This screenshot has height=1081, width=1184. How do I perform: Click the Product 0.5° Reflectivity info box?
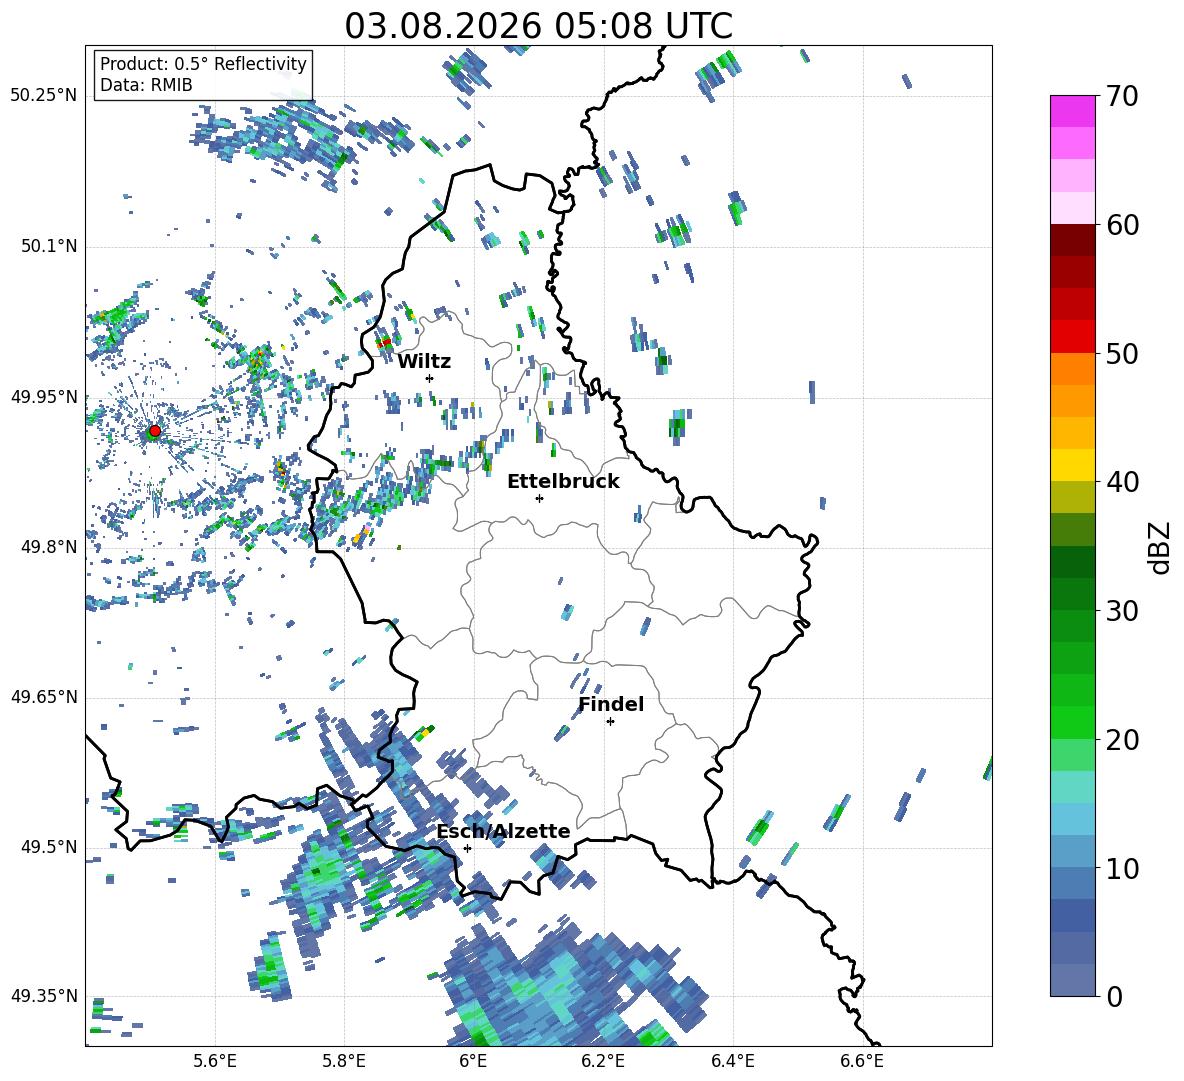203,74
